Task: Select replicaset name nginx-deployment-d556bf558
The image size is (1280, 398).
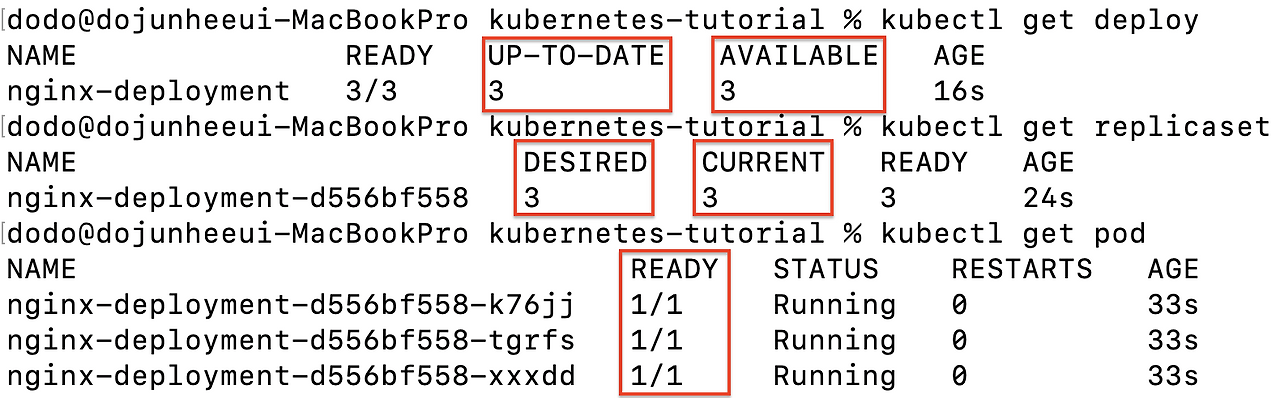Action: click(x=237, y=198)
